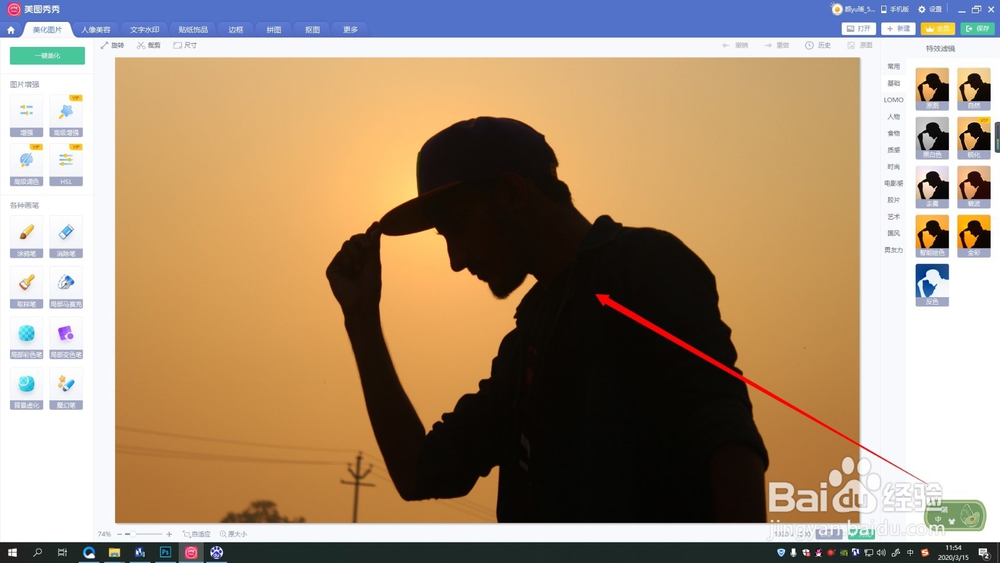Apply the 锐化 sharpen filter
The image size is (1000, 563).
click(x=974, y=138)
